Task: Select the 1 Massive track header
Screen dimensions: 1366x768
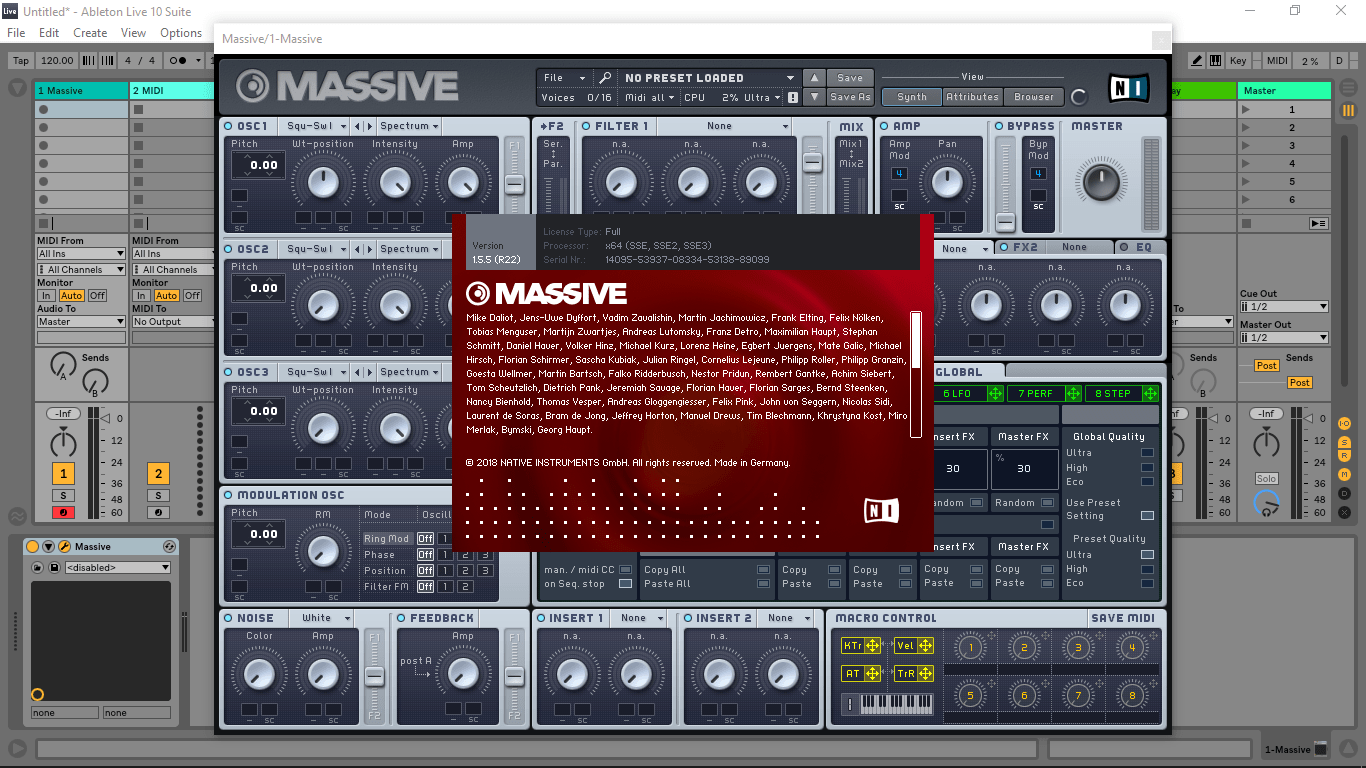Action: click(x=81, y=91)
